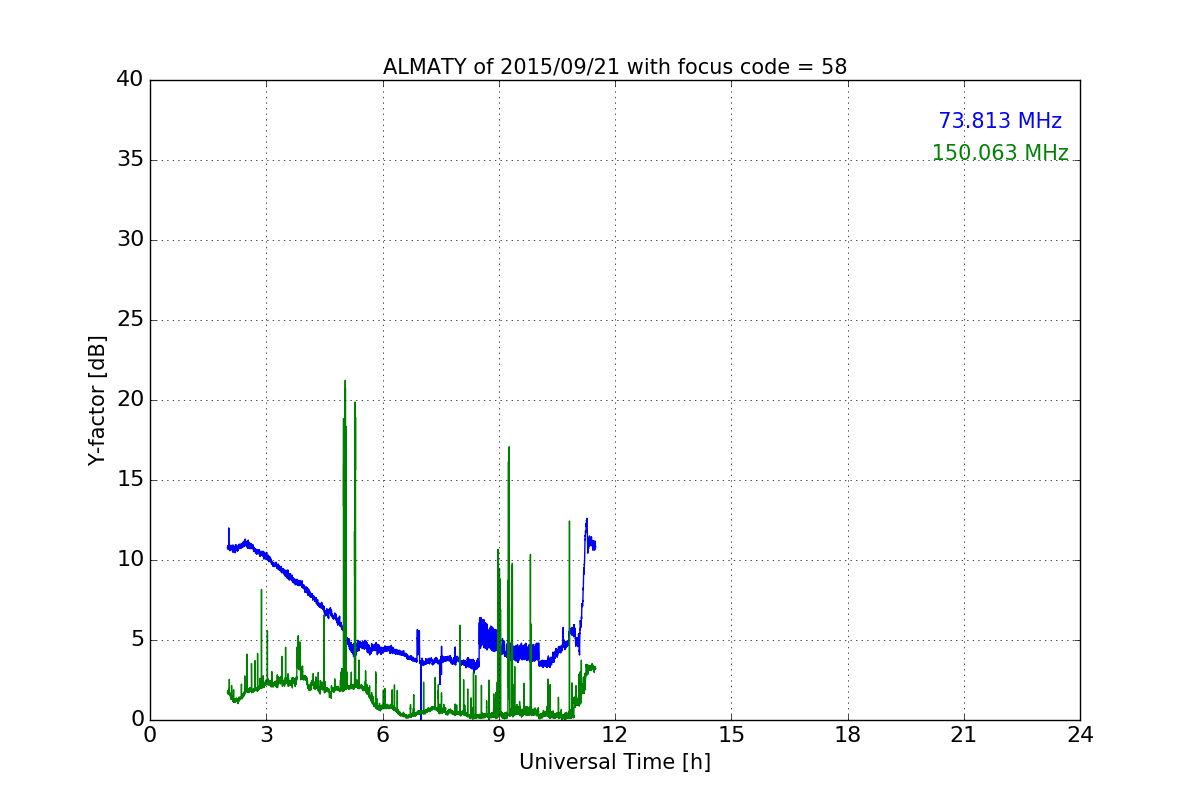The width and height of the screenshot is (1200, 800).
Task: Click the x-axis tick label 12
Action: [x=615, y=734]
